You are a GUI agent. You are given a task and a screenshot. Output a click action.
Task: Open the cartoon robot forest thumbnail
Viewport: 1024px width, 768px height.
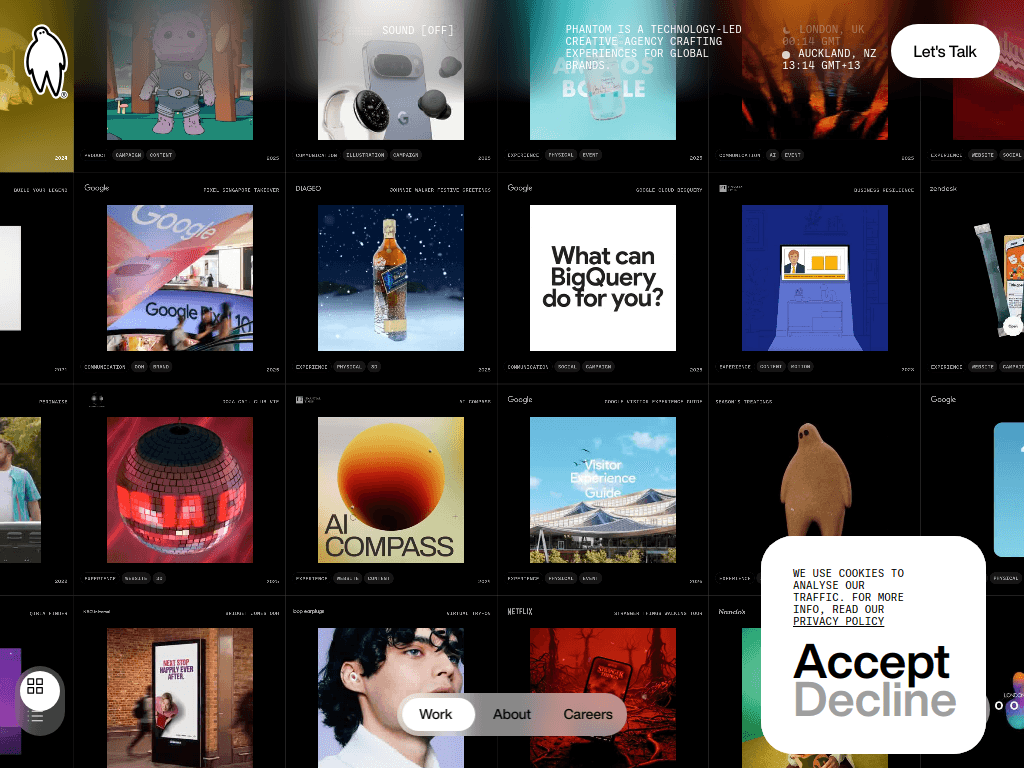pyautogui.click(x=180, y=72)
